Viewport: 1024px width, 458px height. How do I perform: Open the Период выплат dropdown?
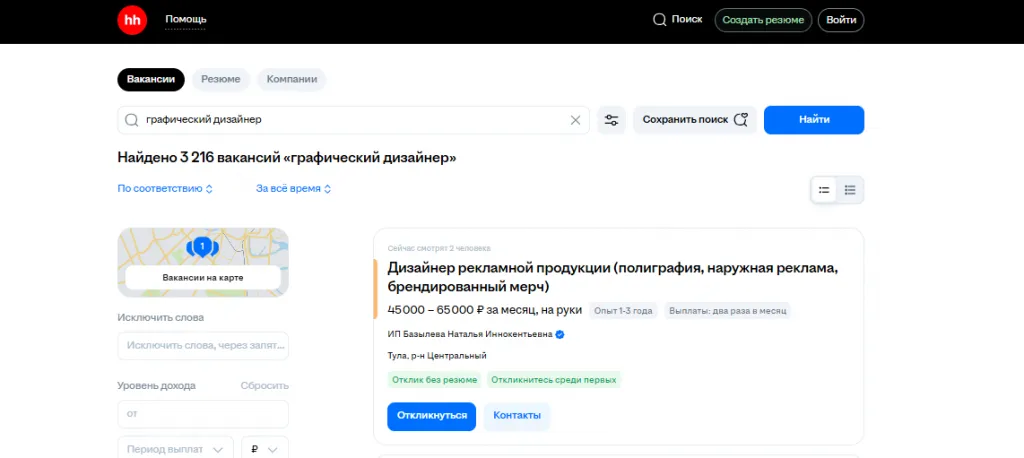[176, 448]
